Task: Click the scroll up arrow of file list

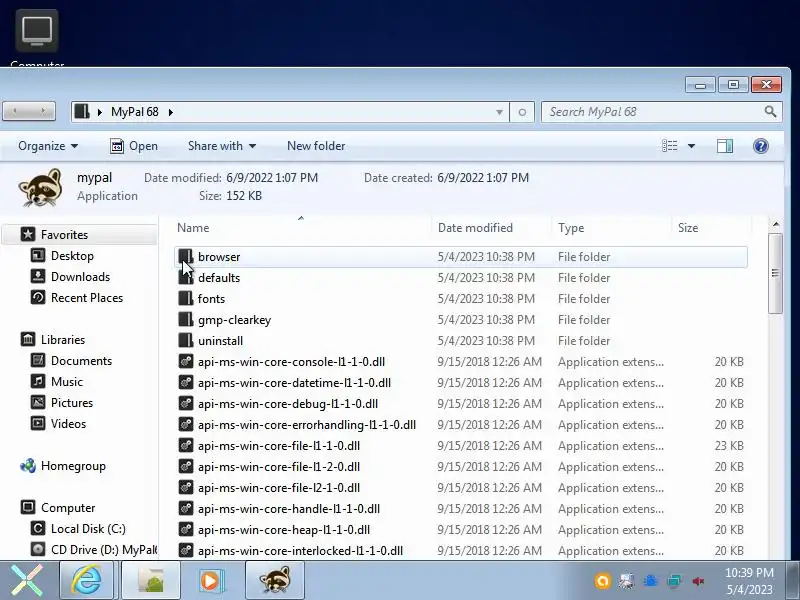Action: [x=776, y=224]
